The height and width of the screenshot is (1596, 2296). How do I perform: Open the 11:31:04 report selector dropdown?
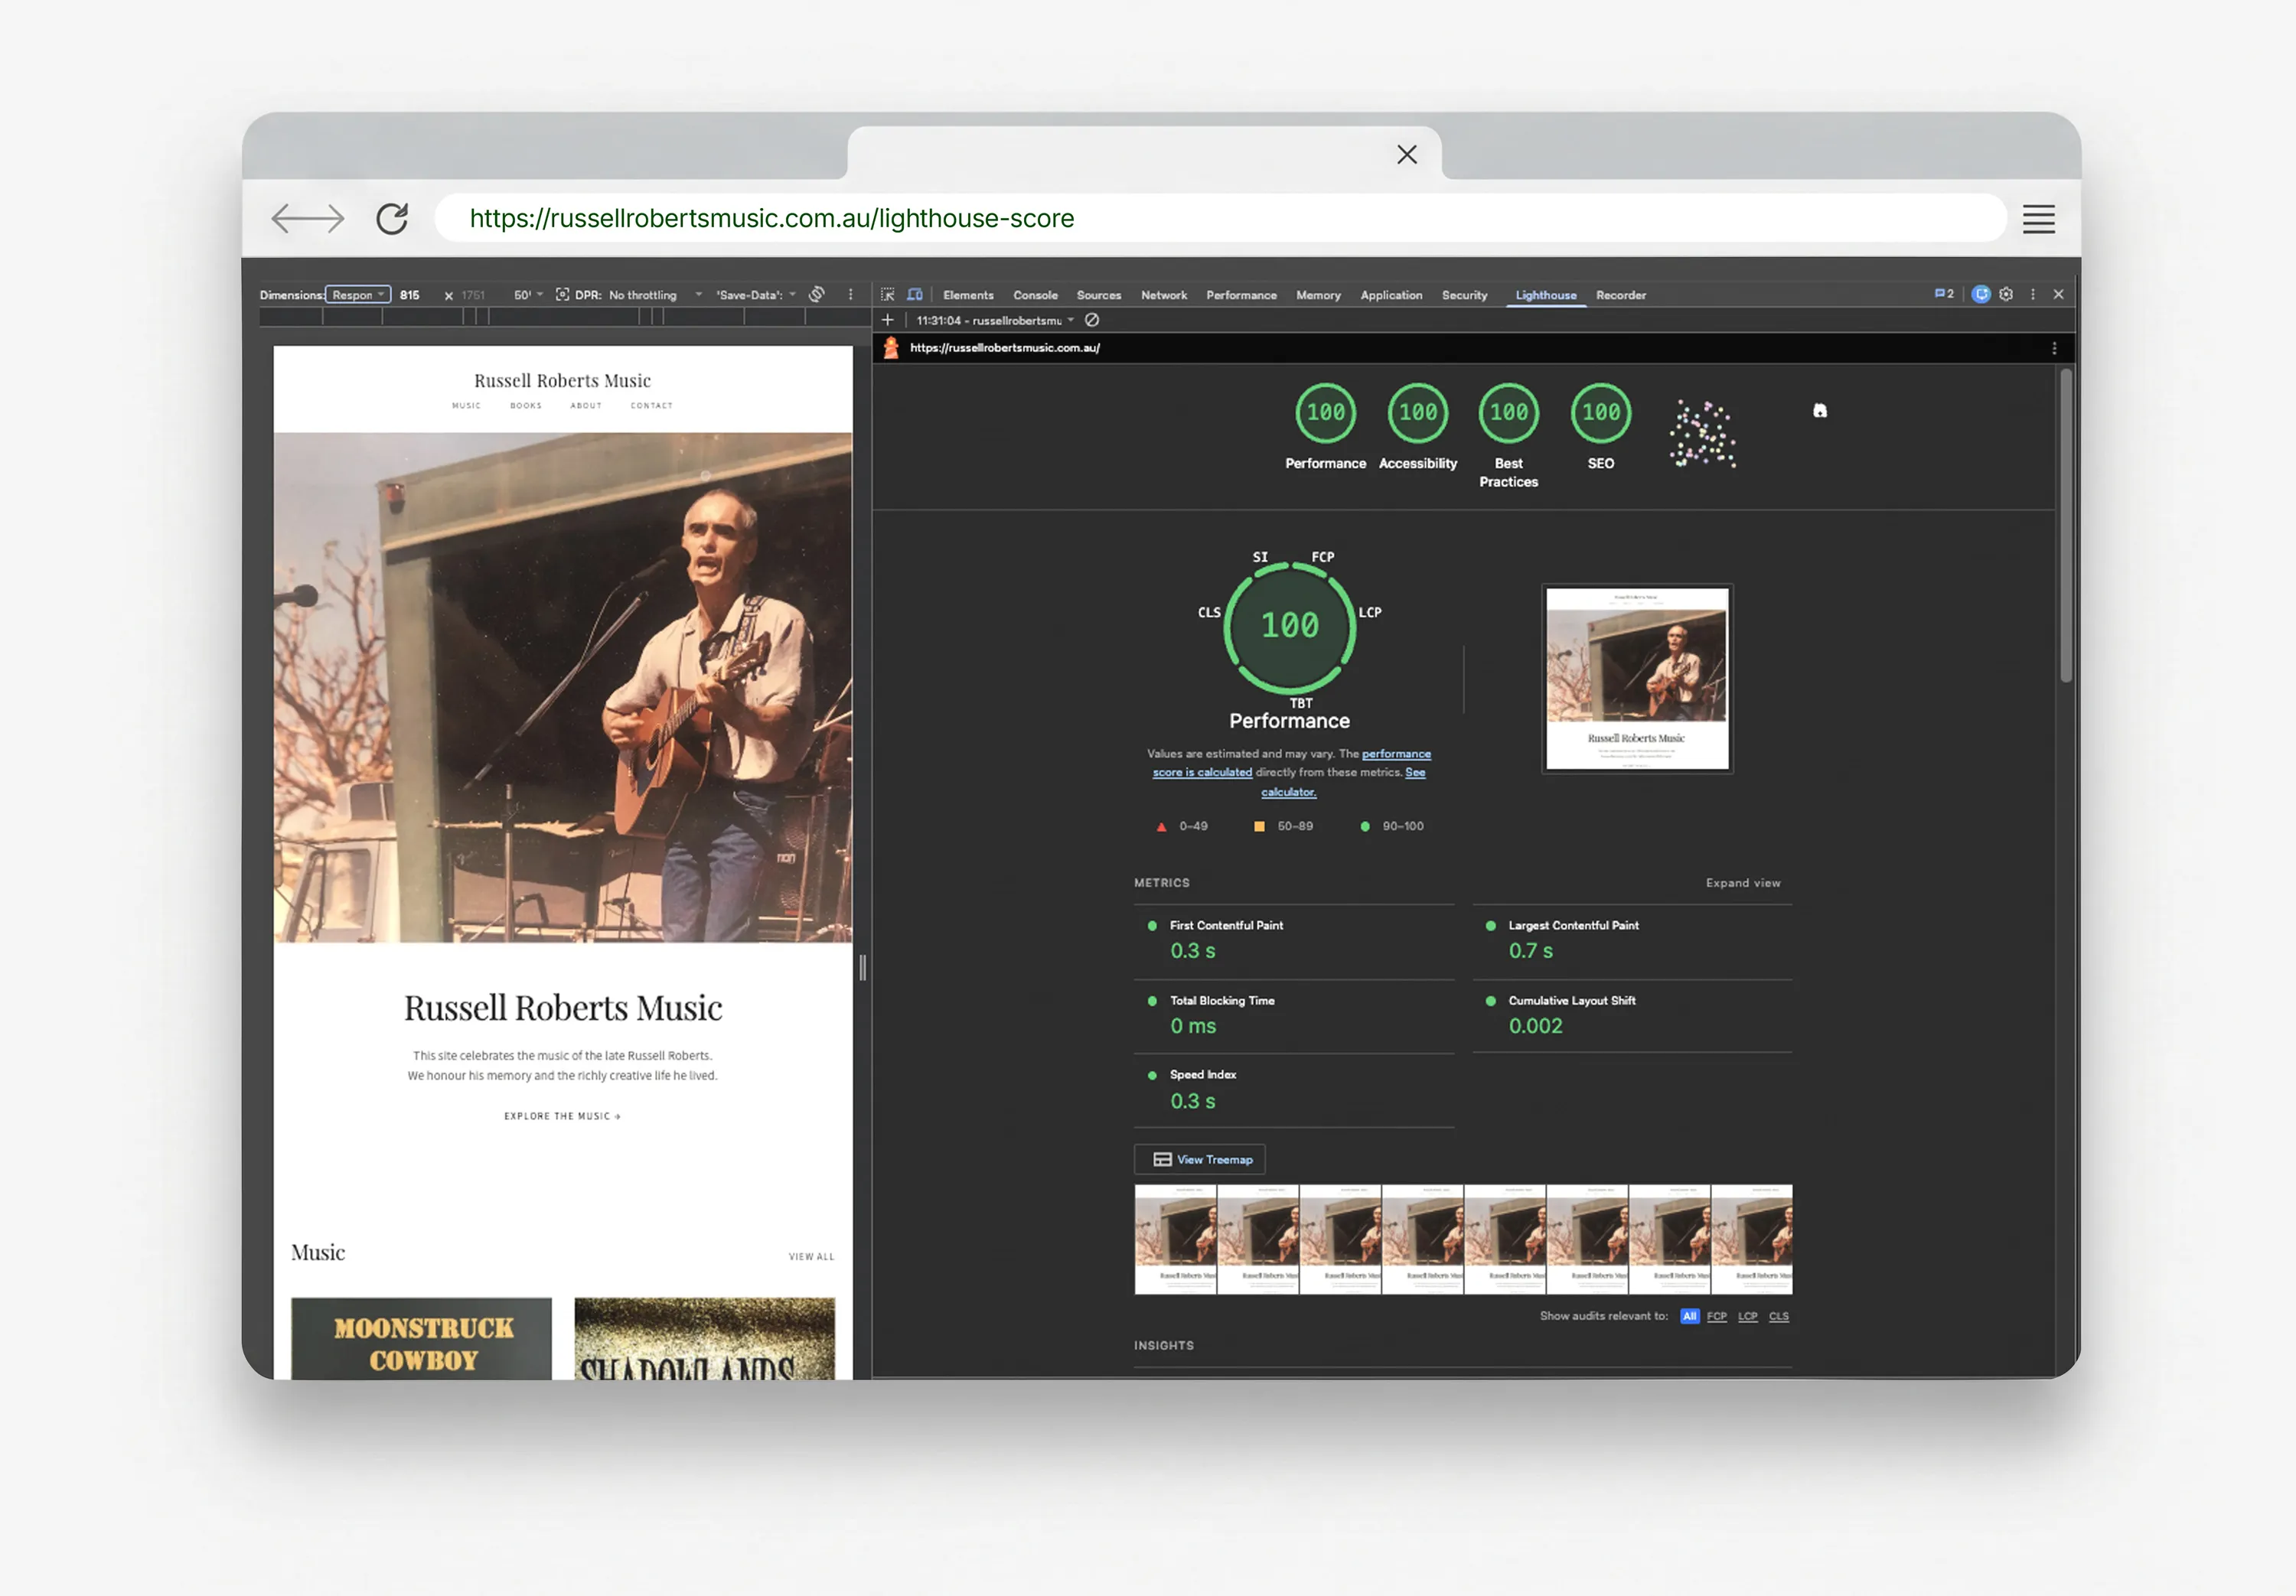[995, 320]
